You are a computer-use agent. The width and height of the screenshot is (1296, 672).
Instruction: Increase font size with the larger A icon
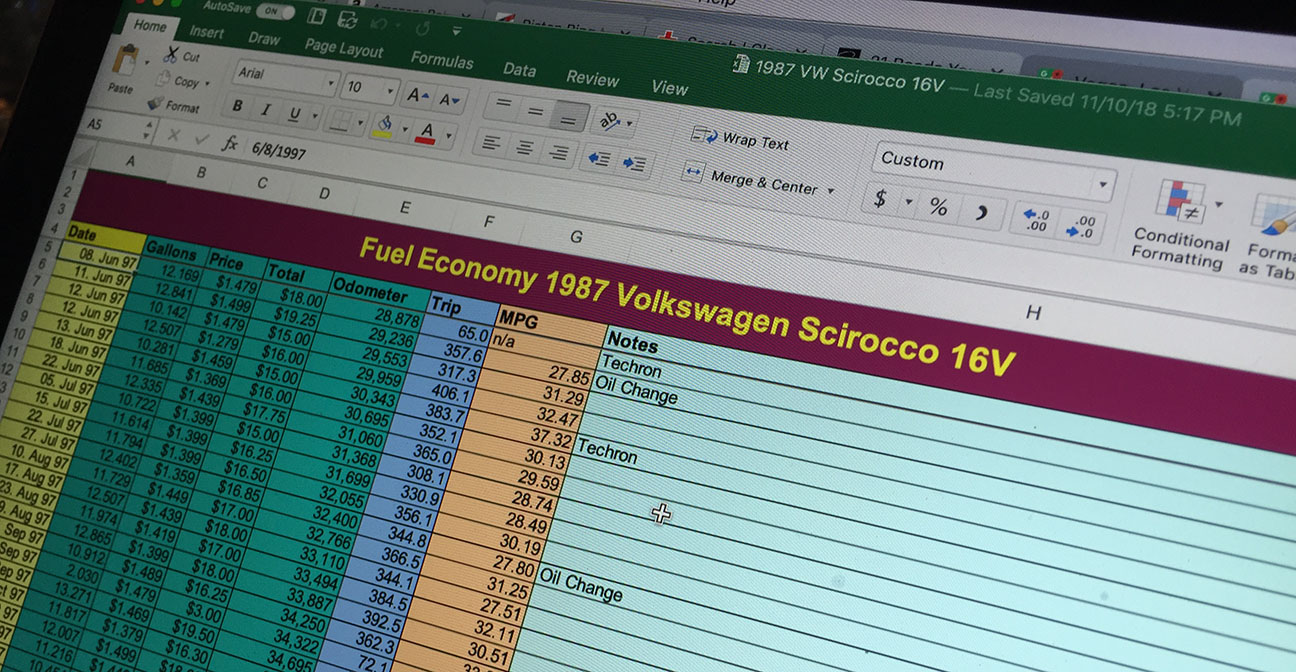click(x=415, y=96)
